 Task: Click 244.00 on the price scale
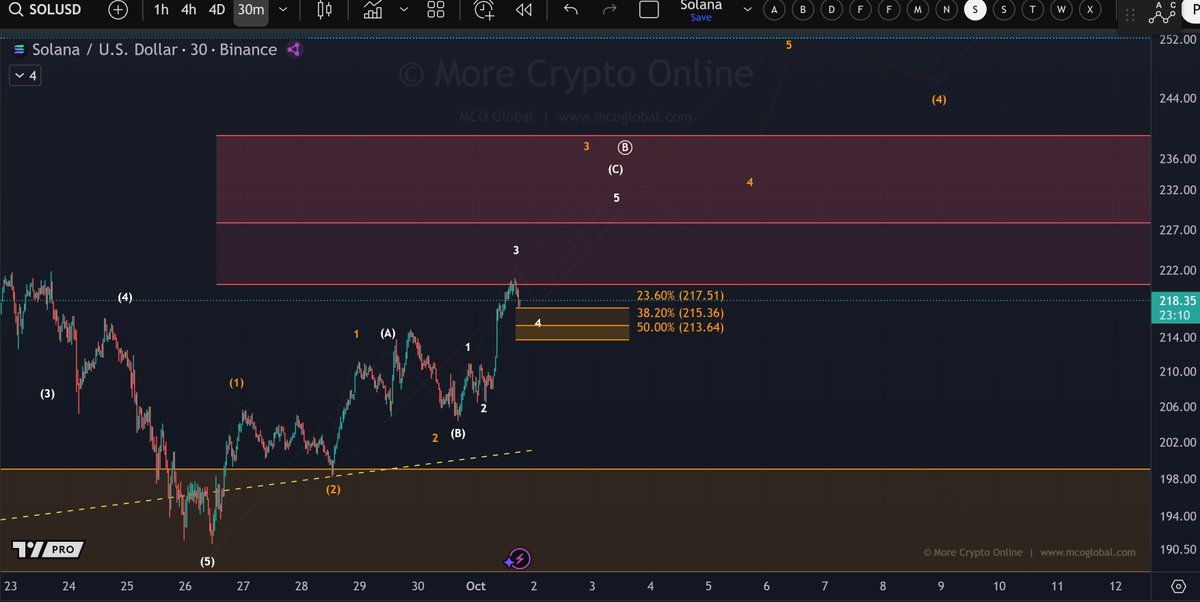point(1176,98)
